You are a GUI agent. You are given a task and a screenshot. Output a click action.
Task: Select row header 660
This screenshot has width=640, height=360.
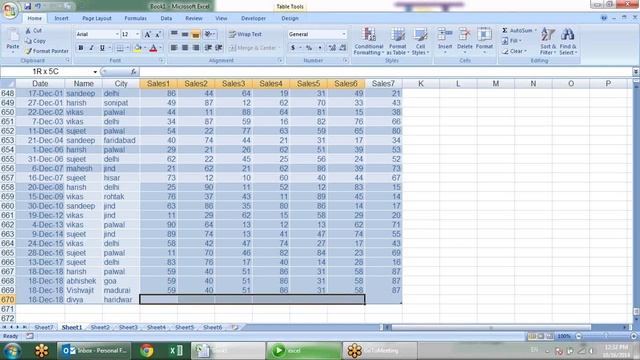7,206
